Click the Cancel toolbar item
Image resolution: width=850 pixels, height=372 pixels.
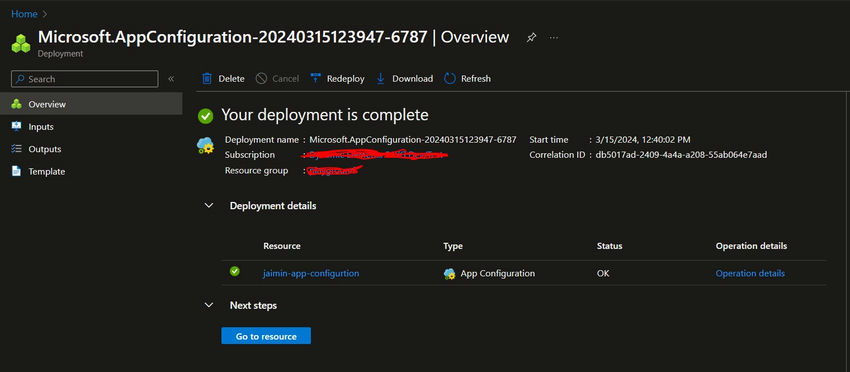click(x=277, y=79)
